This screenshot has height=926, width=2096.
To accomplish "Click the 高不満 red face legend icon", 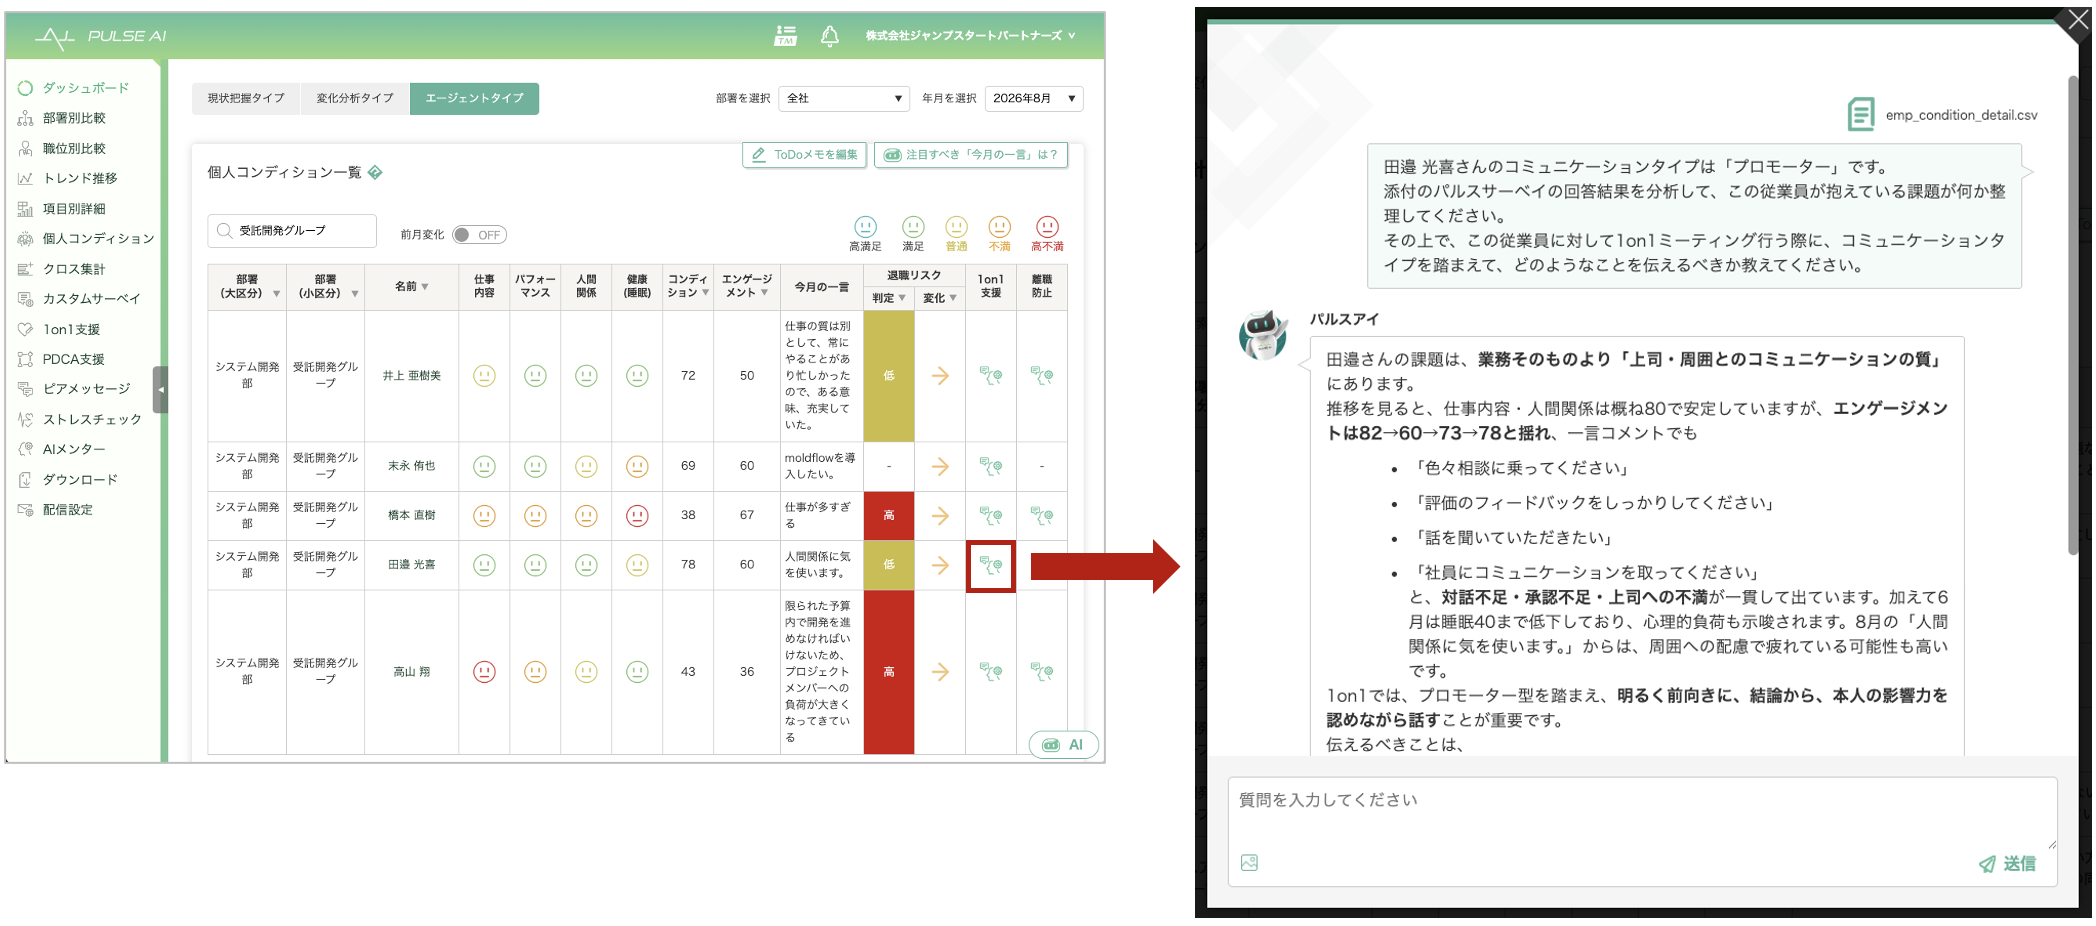I will pyautogui.click(x=1047, y=227).
